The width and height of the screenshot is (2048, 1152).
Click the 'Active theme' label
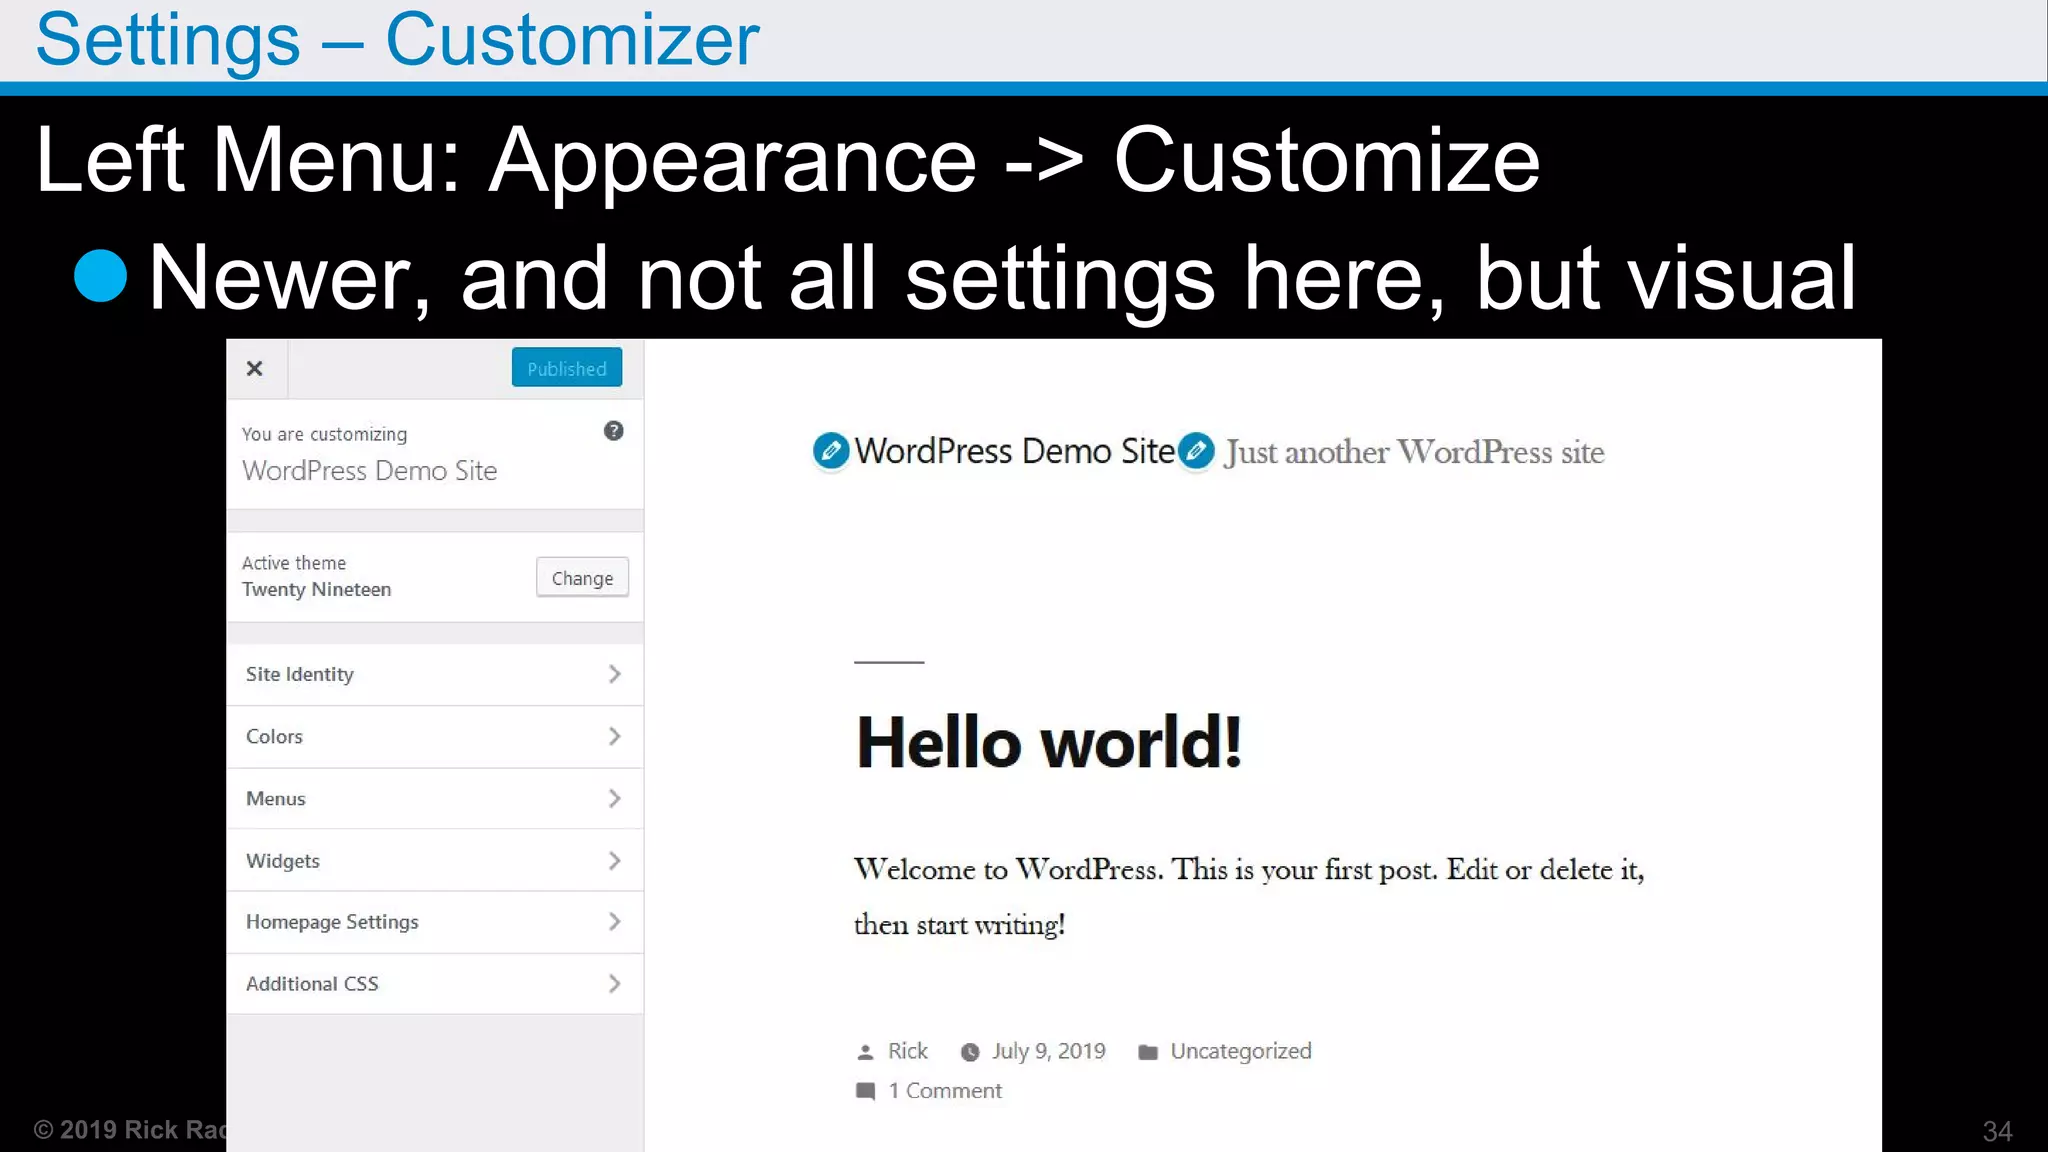pos(294,563)
